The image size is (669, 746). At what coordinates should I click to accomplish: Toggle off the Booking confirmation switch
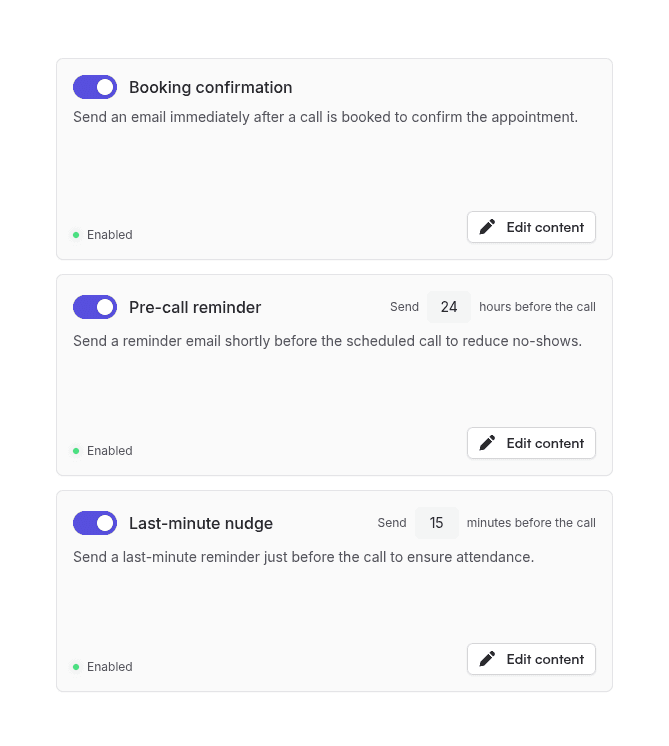(x=95, y=87)
